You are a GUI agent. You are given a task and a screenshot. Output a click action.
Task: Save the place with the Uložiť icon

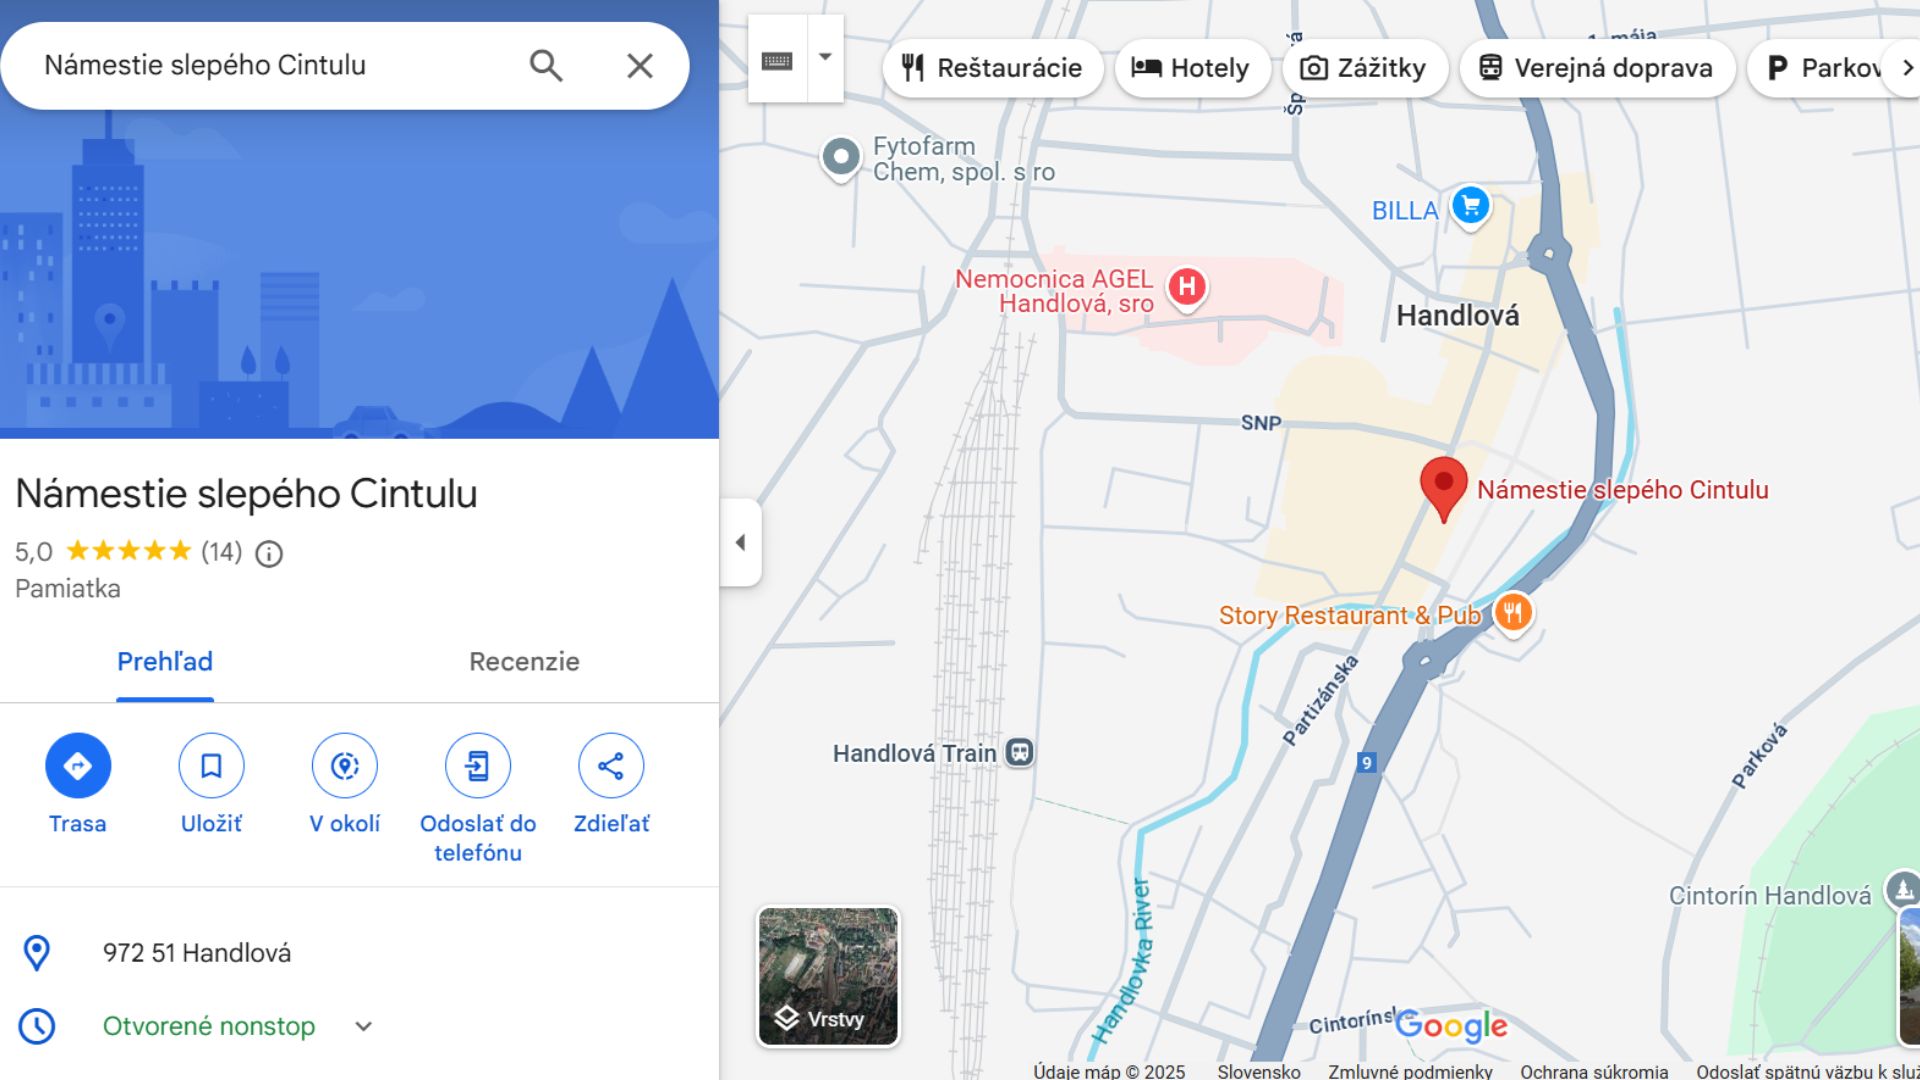point(211,766)
